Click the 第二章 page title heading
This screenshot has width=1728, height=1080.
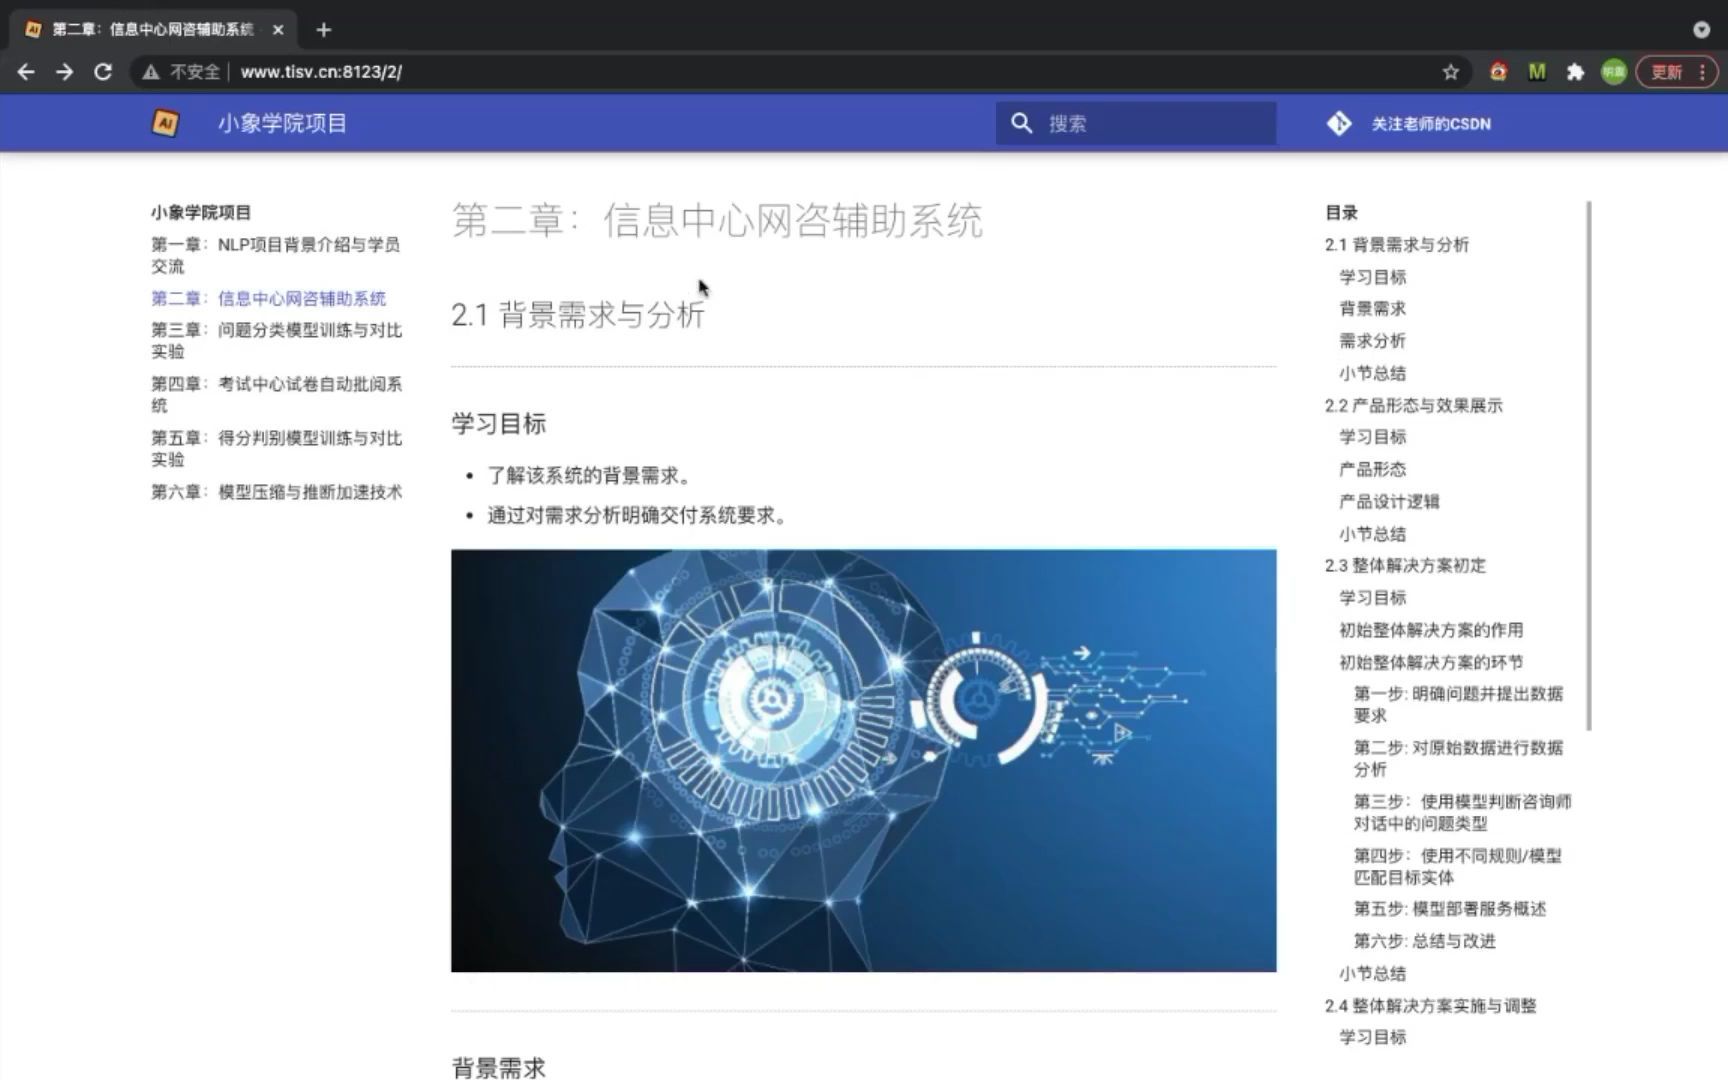tap(716, 221)
